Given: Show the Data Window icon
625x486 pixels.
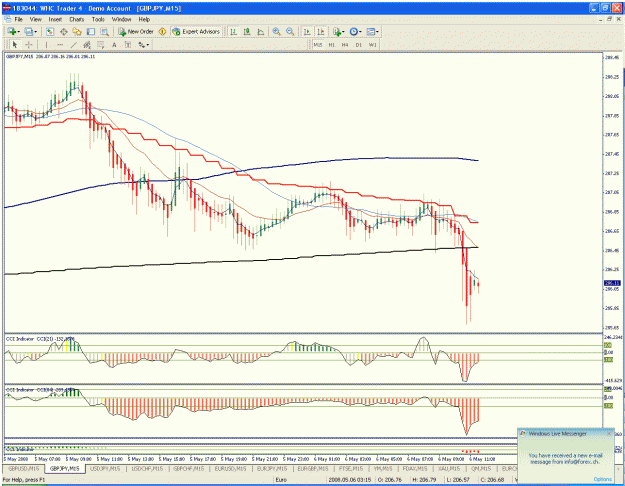Looking at the screenshot, I should pos(63,31).
